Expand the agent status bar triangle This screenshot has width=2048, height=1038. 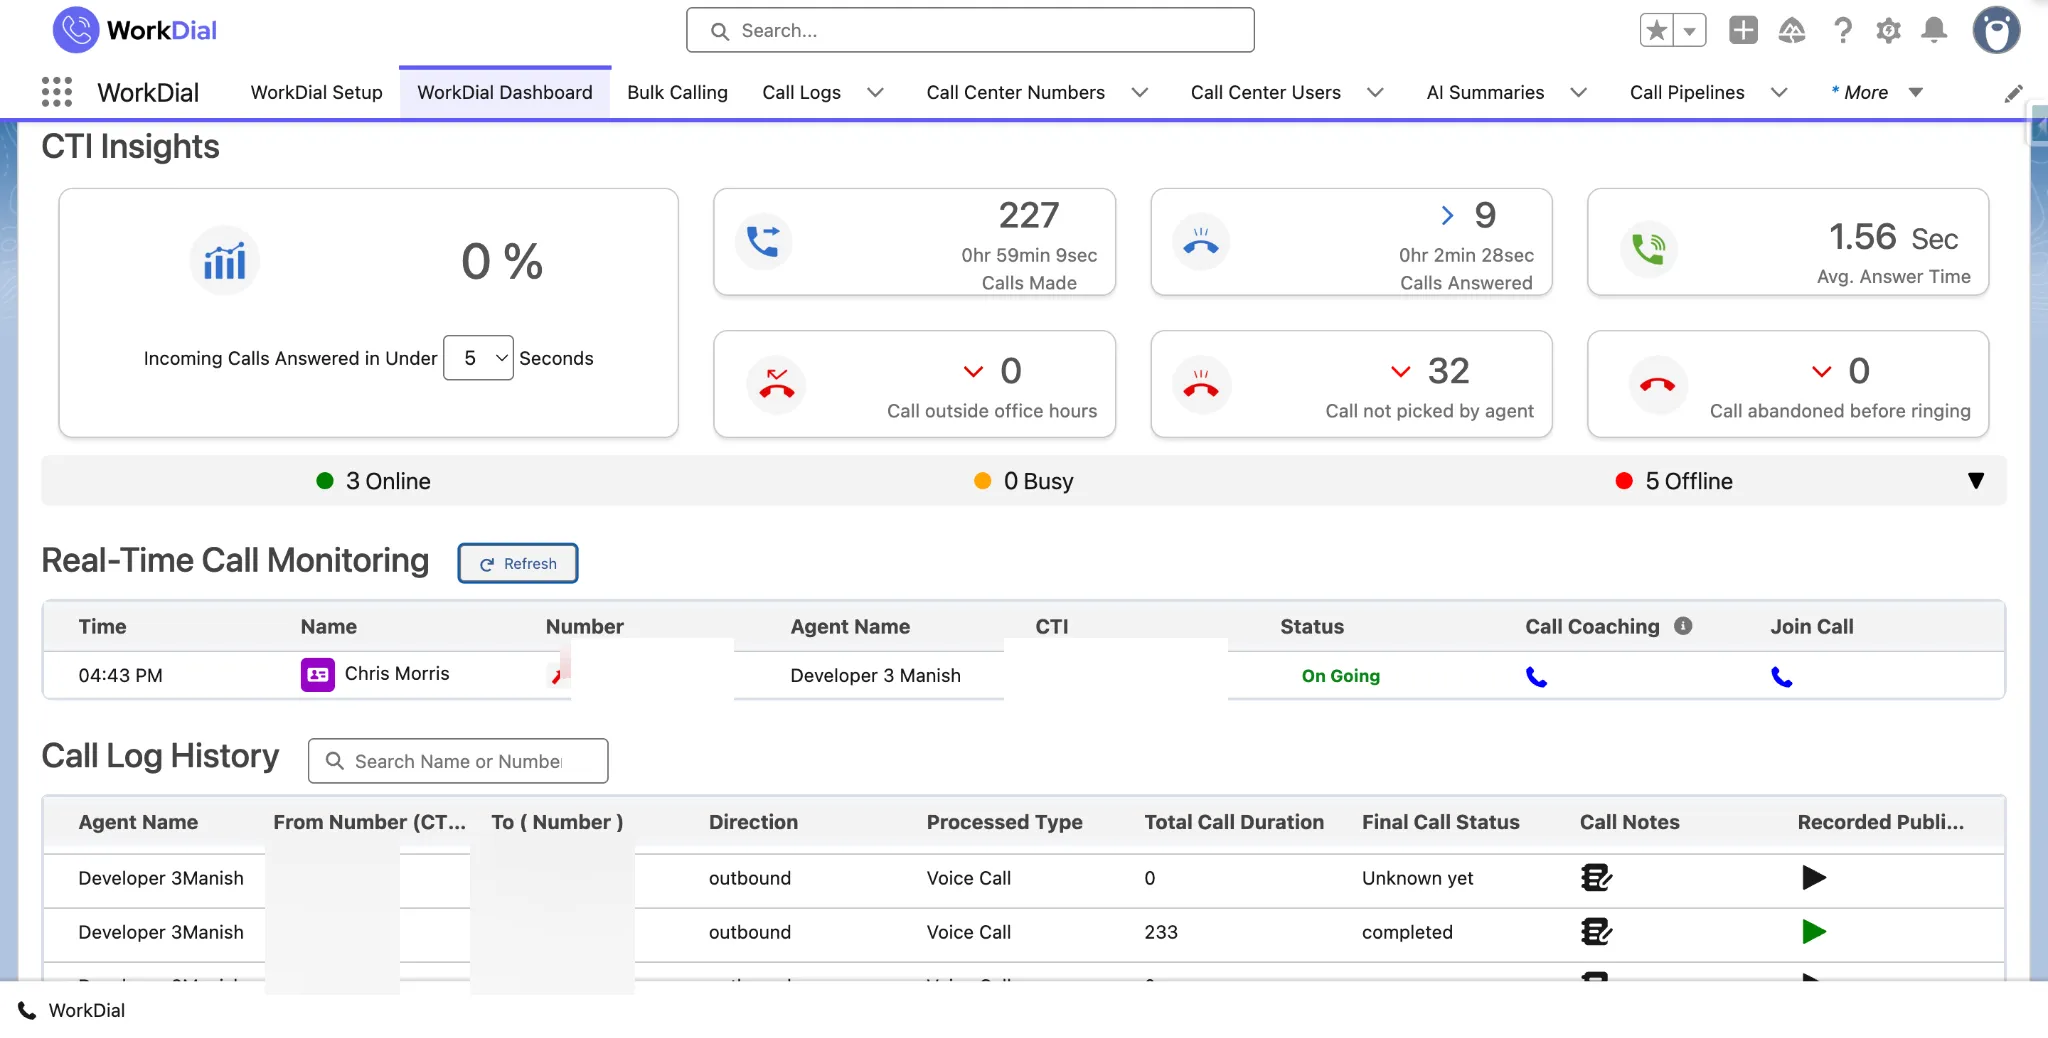click(1976, 481)
